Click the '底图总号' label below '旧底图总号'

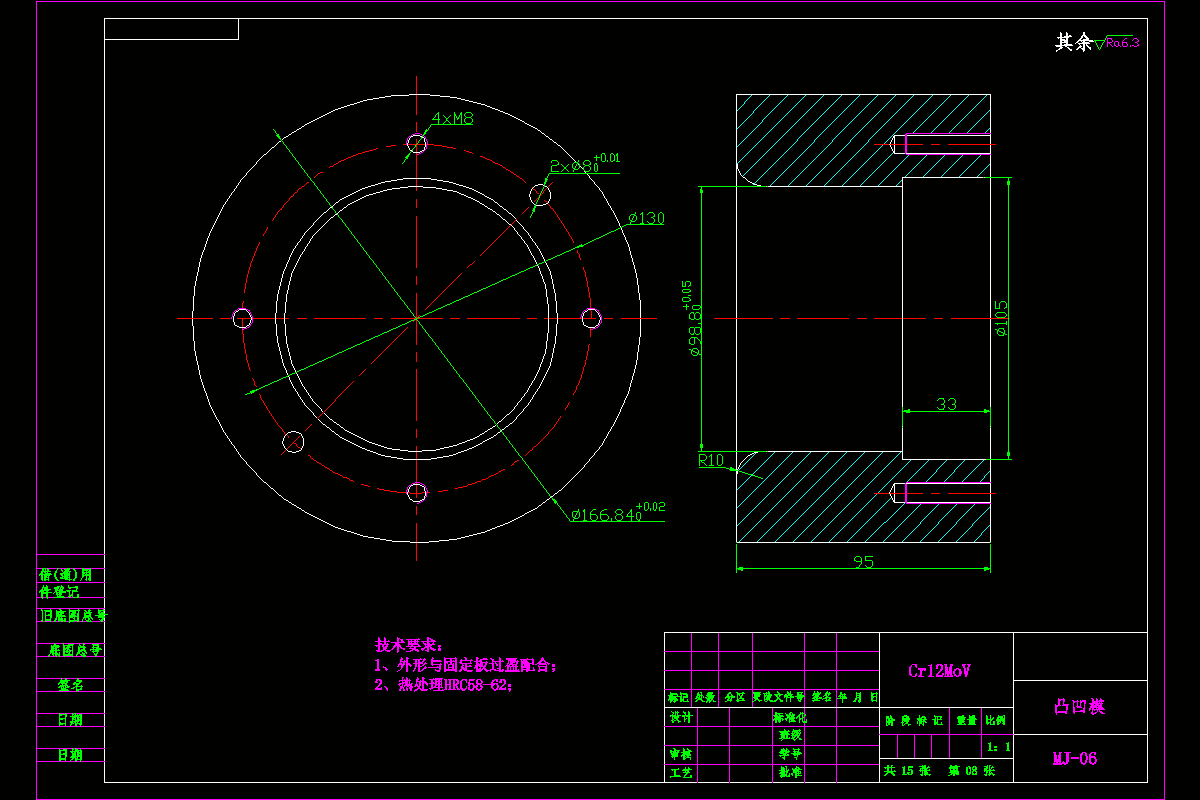[76, 650]
